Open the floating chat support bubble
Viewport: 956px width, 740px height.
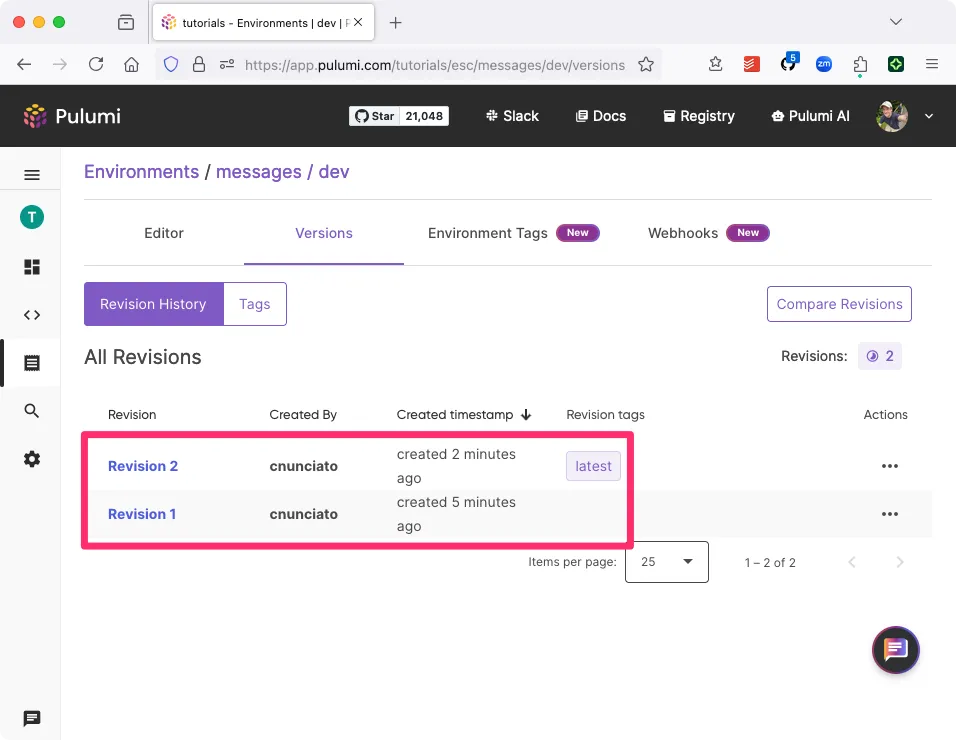point(895,650)
